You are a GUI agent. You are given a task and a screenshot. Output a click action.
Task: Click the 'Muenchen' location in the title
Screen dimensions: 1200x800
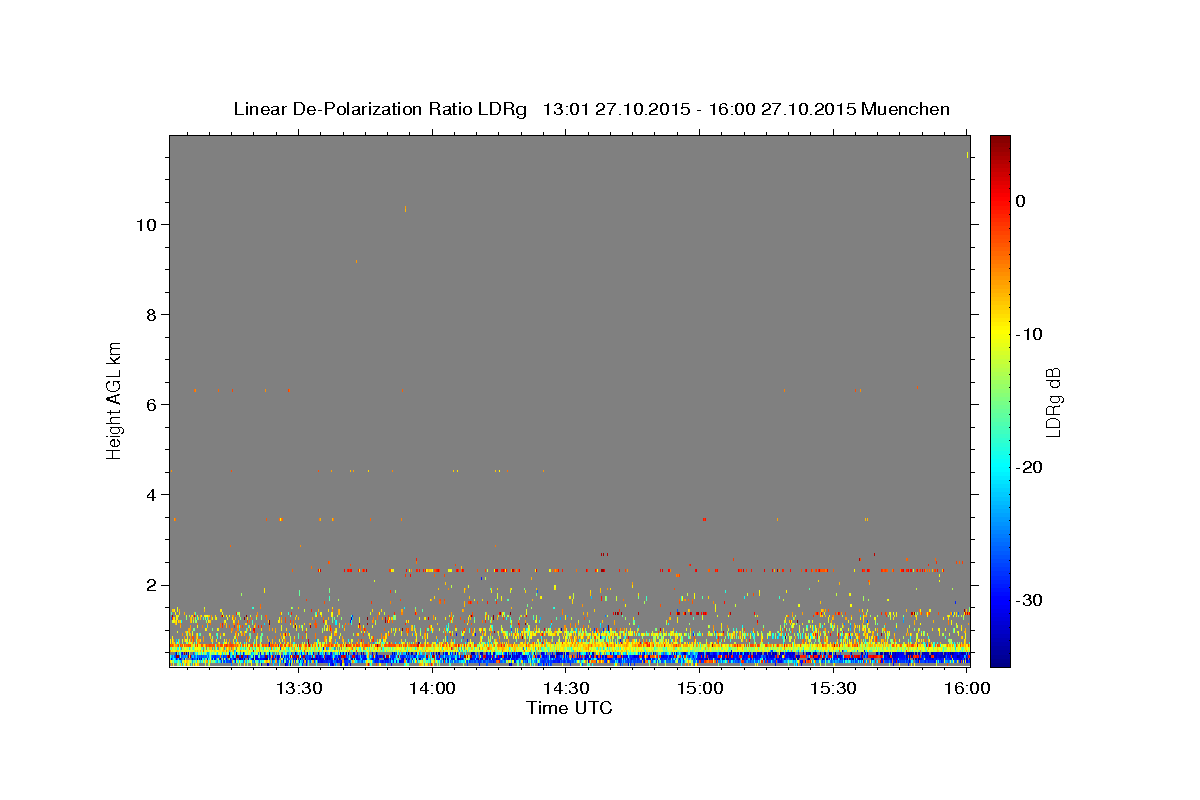(x=906, y=109)
